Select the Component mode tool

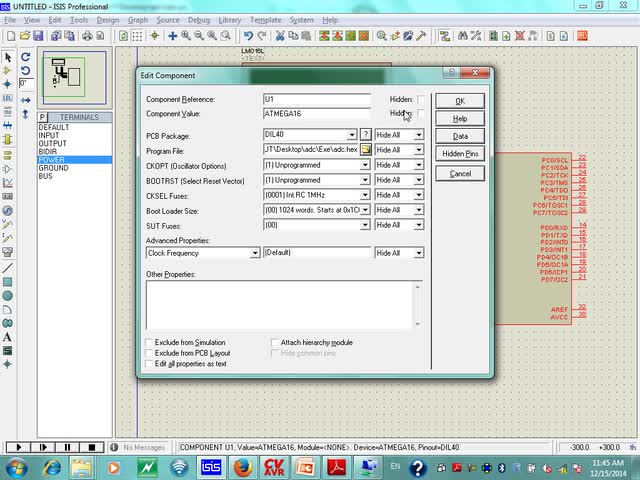[7, 71]
